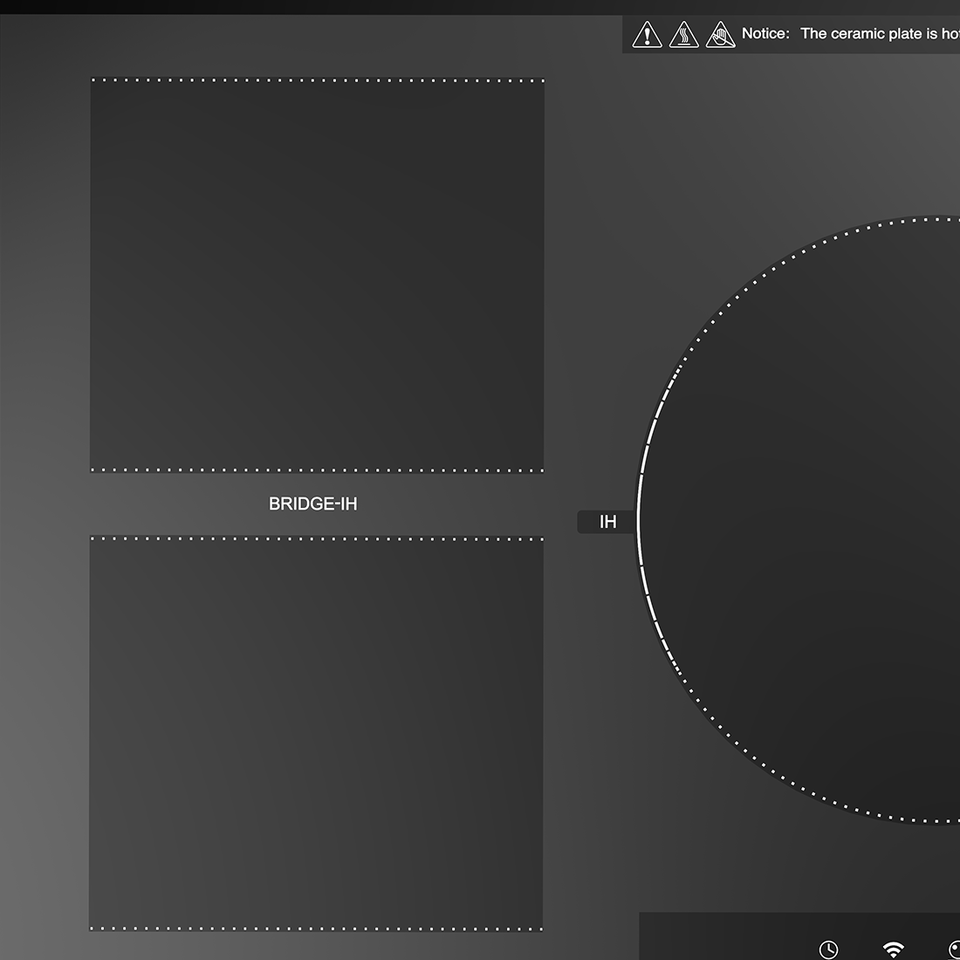Click the dotted outline at the round zone's bottom
This screenshot has height=960, width=960.
point(930,821)
